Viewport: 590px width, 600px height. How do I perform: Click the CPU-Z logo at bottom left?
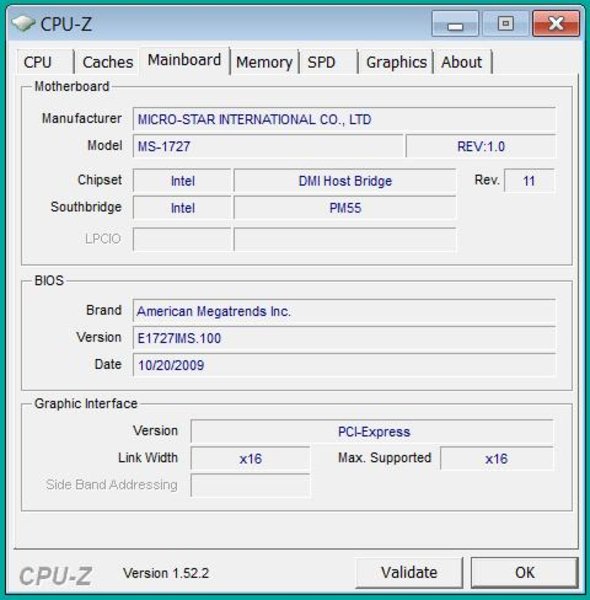[56, 576]
